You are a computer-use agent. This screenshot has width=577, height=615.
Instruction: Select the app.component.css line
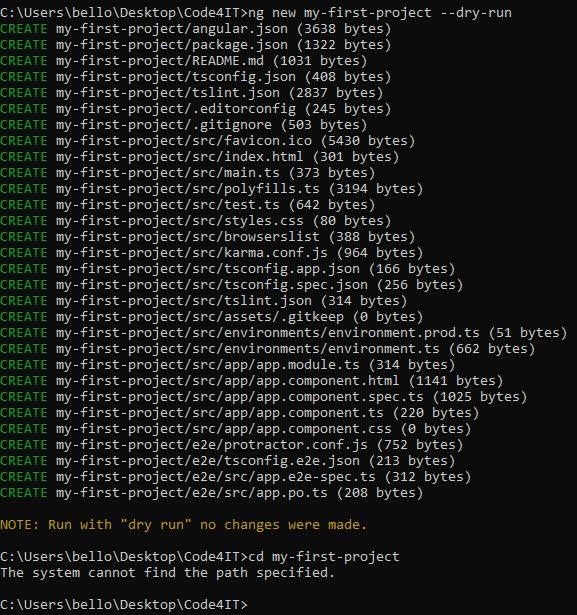[235, 429]
